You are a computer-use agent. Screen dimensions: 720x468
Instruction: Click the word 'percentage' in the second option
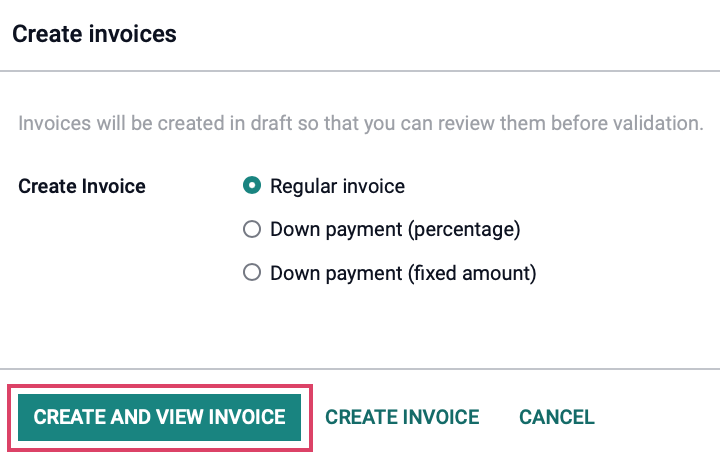[464, 229]
